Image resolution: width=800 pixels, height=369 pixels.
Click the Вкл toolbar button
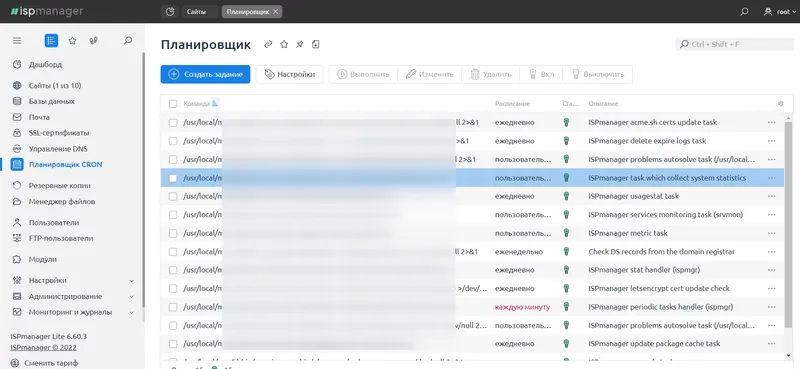(541, 74)
